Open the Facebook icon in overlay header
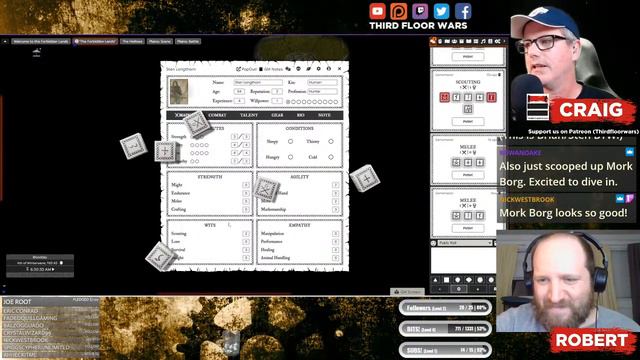 pyautogui.click(x=463, y=11)
